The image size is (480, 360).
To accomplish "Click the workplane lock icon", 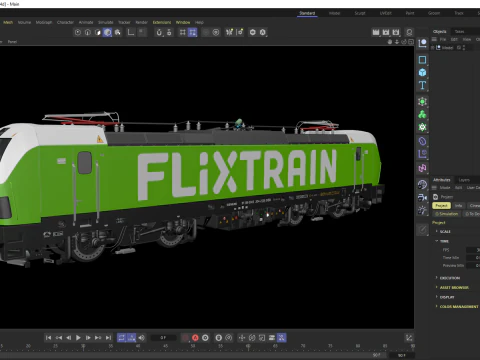I will tap(169, 32).
